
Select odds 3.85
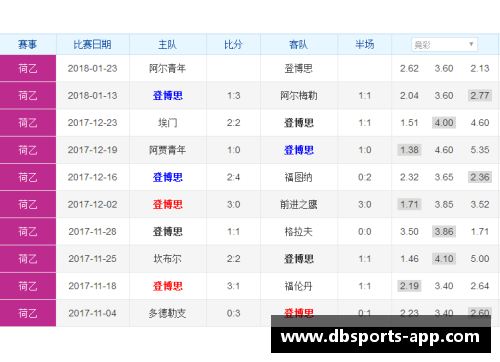click(444, 204)
